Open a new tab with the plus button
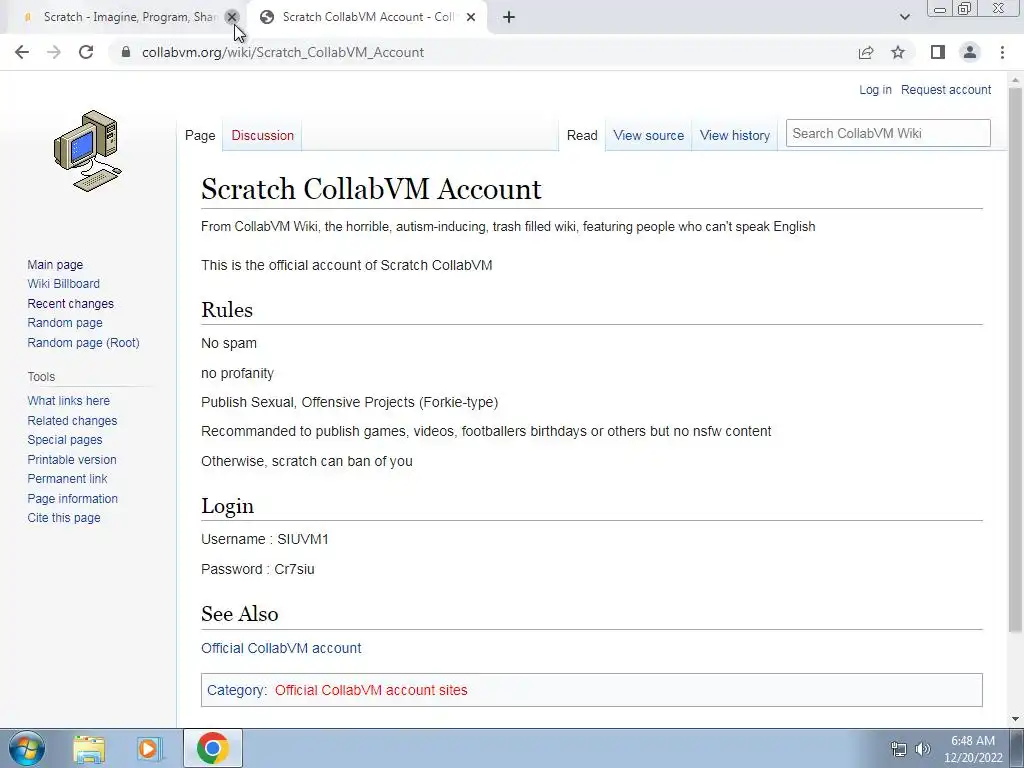This screenshot has height=768, width=1024. pyautogui.click(x=509, y=17)
